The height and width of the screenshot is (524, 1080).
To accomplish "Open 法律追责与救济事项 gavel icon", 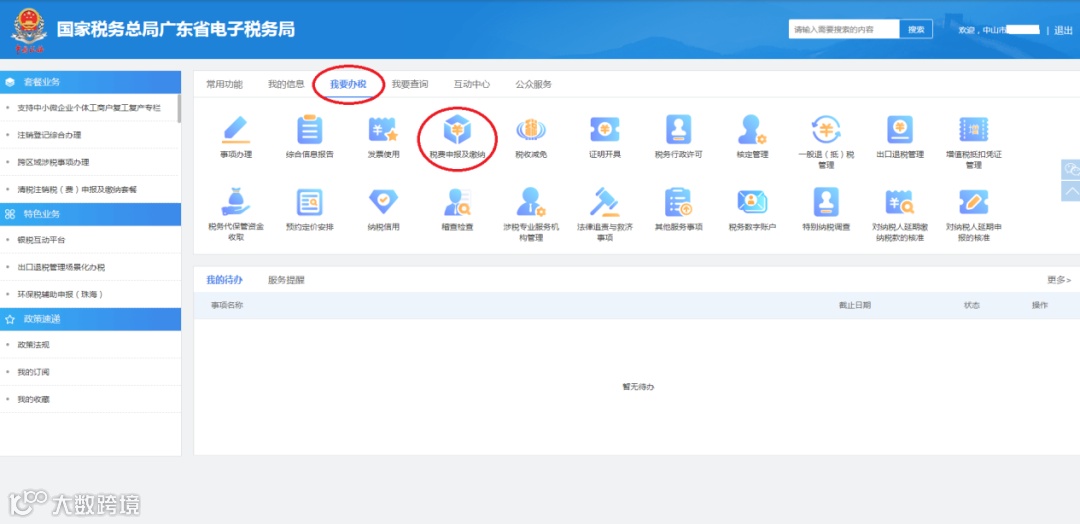I will tap(605, 202).
